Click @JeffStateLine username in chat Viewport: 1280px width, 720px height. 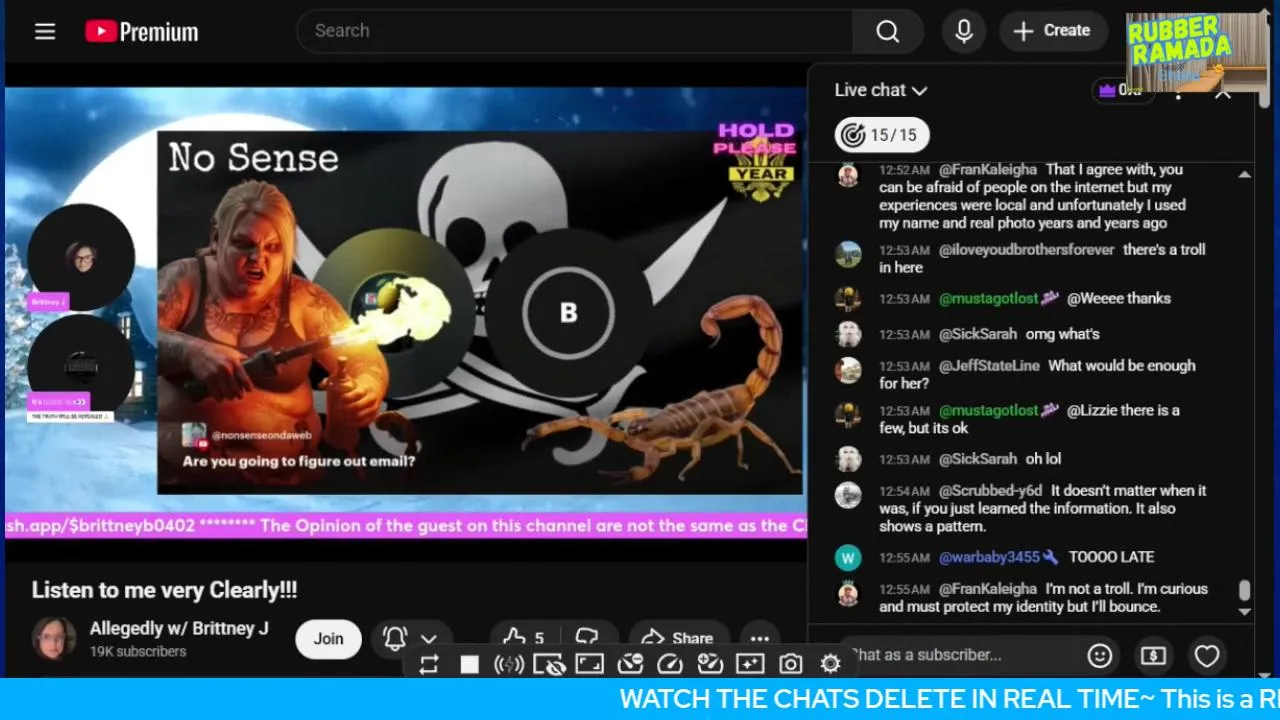989,366
